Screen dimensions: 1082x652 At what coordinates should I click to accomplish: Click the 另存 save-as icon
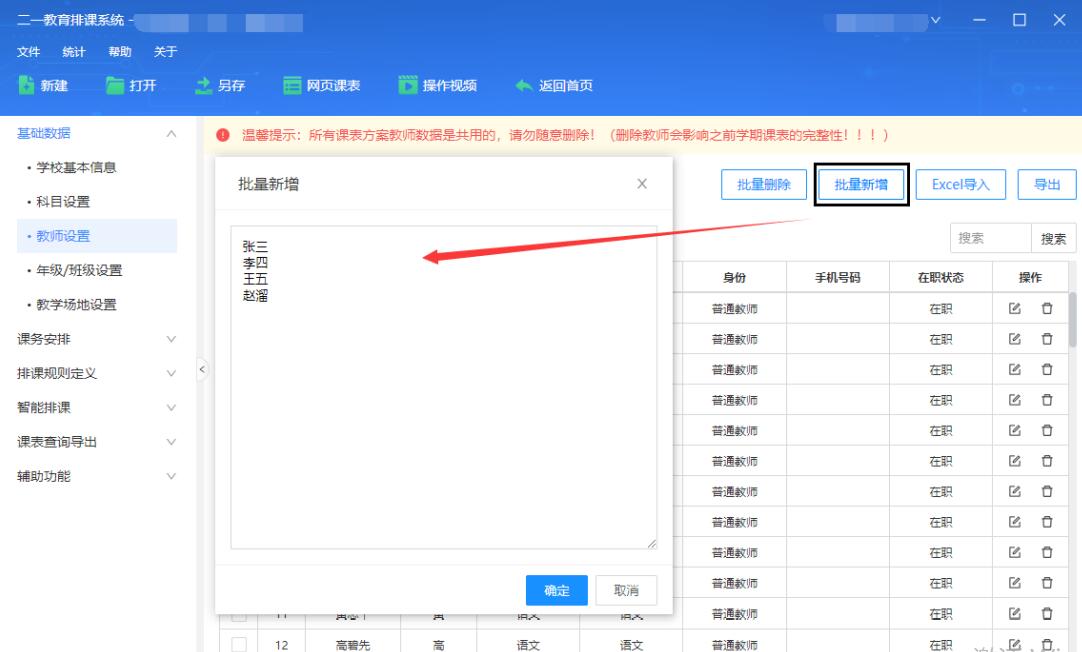click(x=204, y=85)
